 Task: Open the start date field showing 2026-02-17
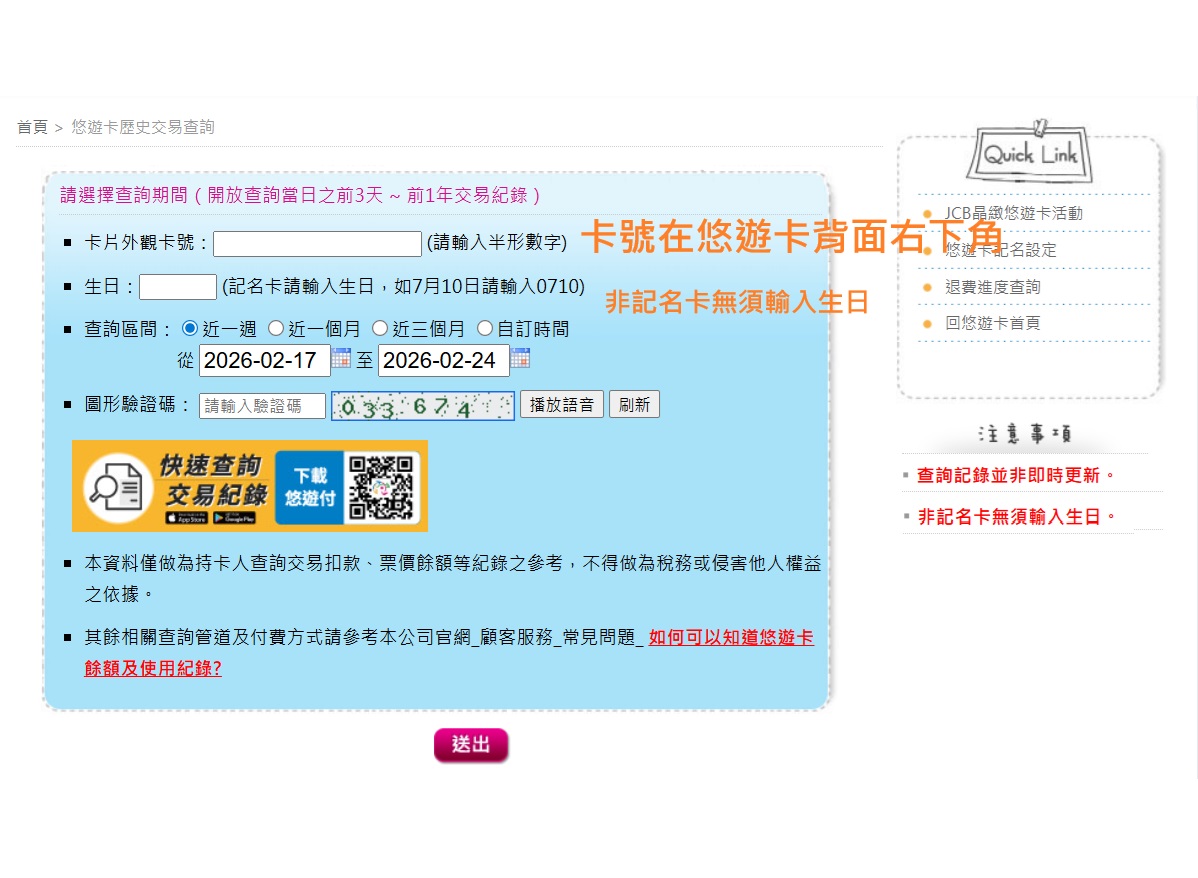pyautogui.click(x=263, y=360)
